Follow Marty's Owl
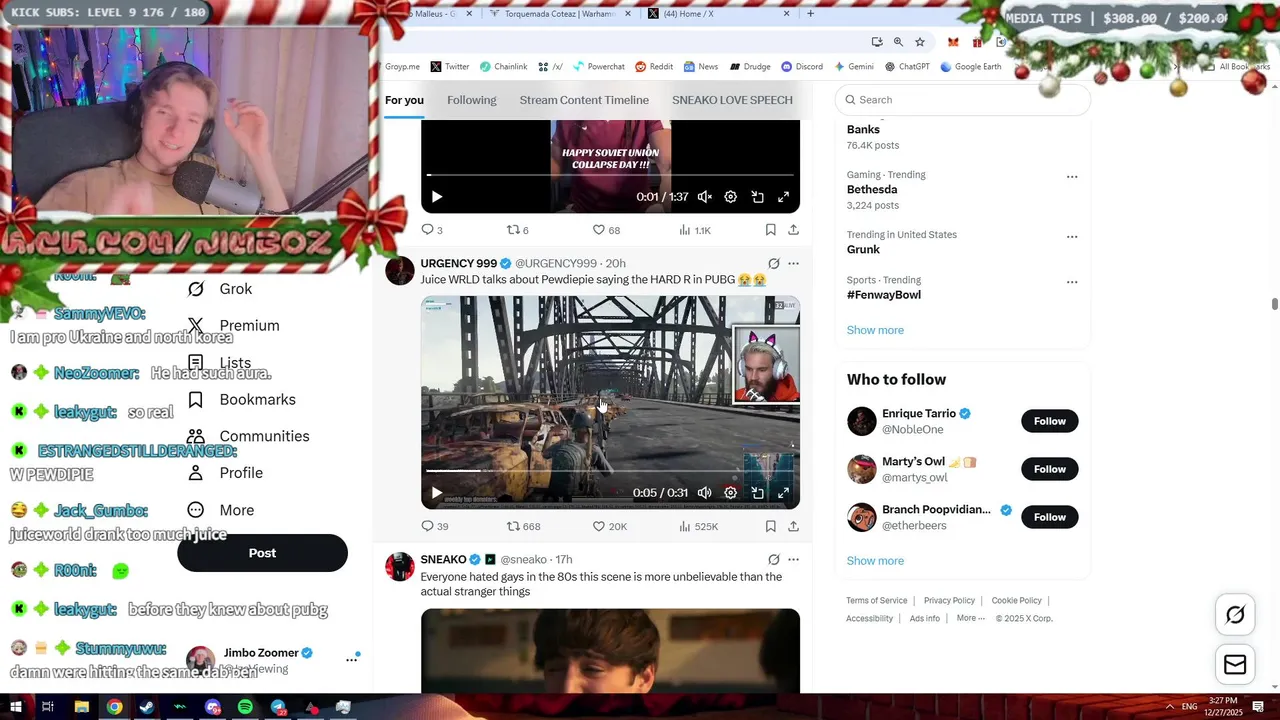This screenshot has width=1280, height=720. click(x=1049, y=469)
